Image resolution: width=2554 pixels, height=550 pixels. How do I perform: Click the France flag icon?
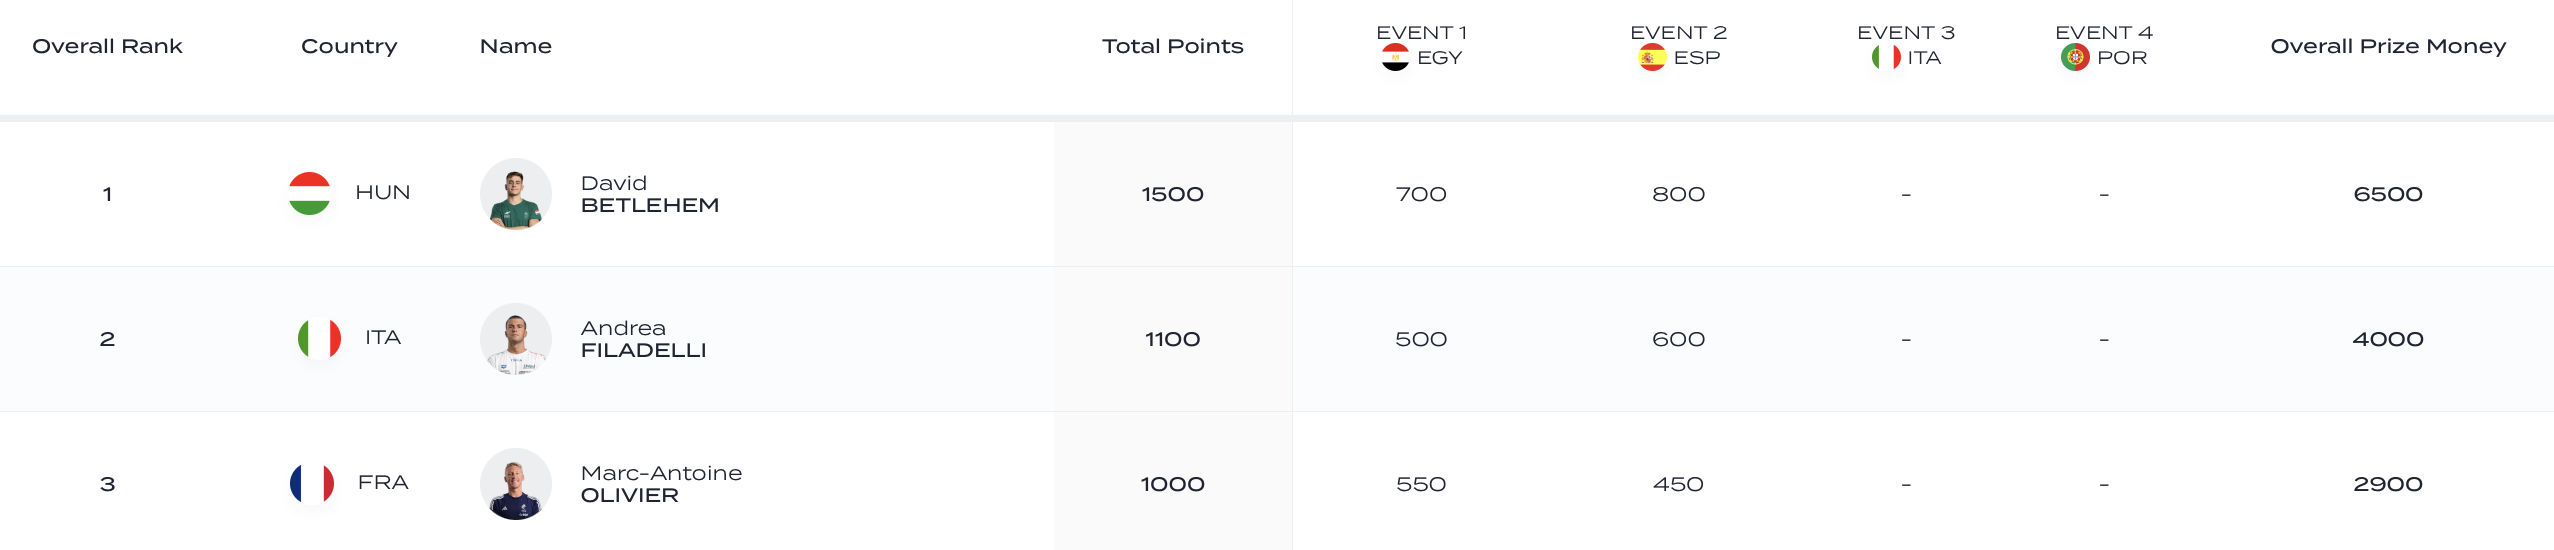click(312, 483)
